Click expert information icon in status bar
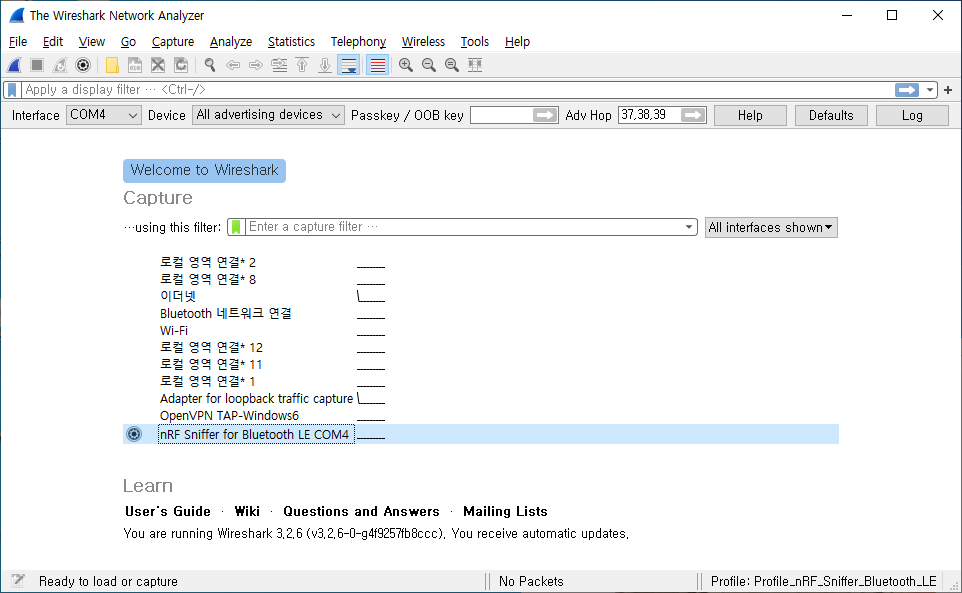Screen dimensions: 962x593 pos(18,580)
